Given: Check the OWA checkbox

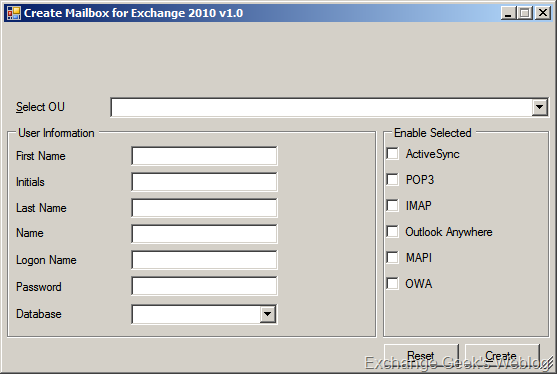Looking at the screenshot, I should 393,284.
